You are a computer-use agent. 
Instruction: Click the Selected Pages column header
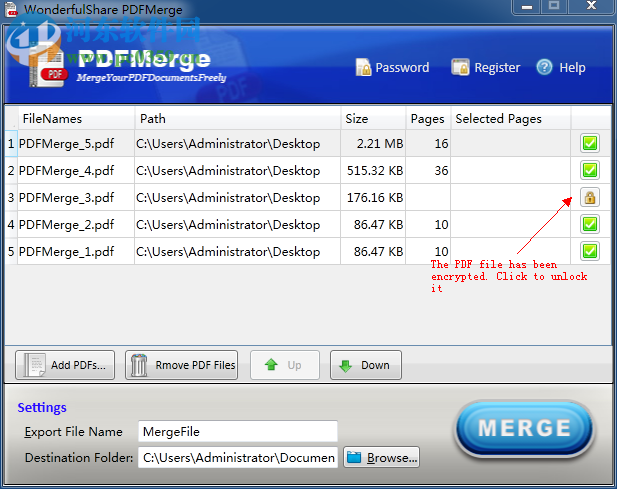(511, 118)
